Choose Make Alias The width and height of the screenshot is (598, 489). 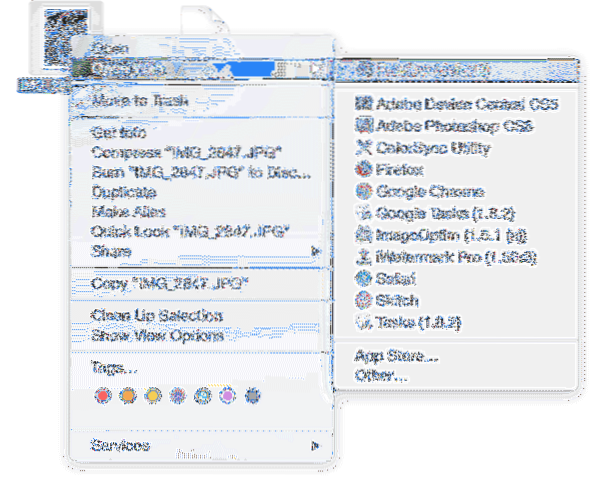(x=129, y=212)
